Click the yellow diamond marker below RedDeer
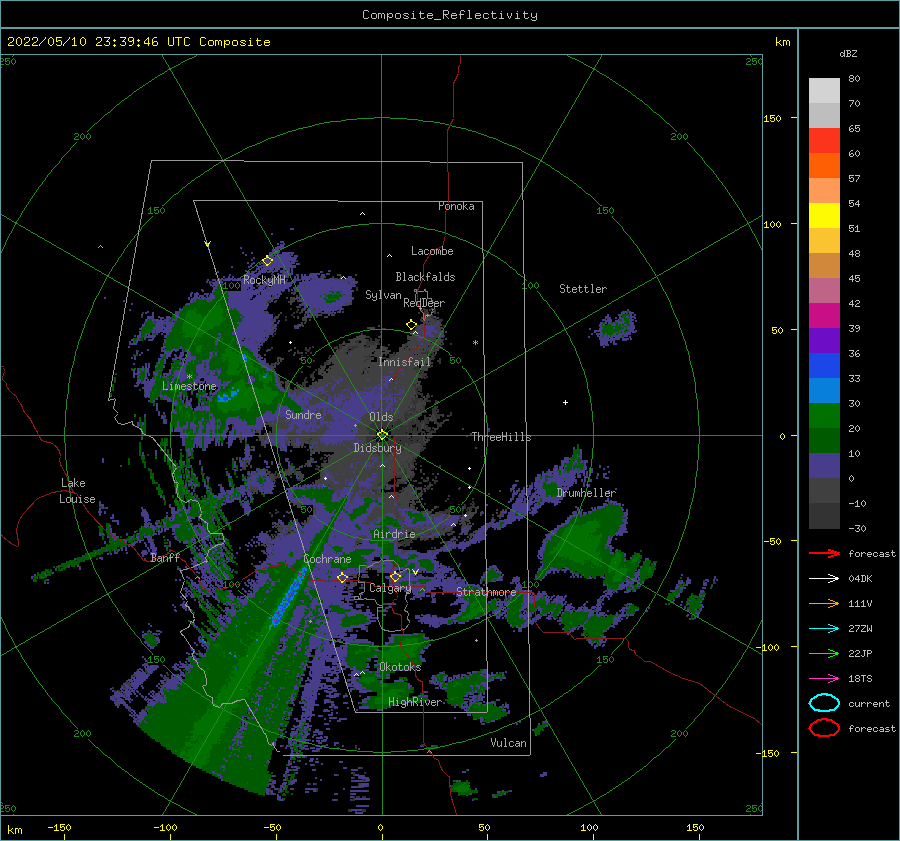900x841 pixels. pos(412,325)
